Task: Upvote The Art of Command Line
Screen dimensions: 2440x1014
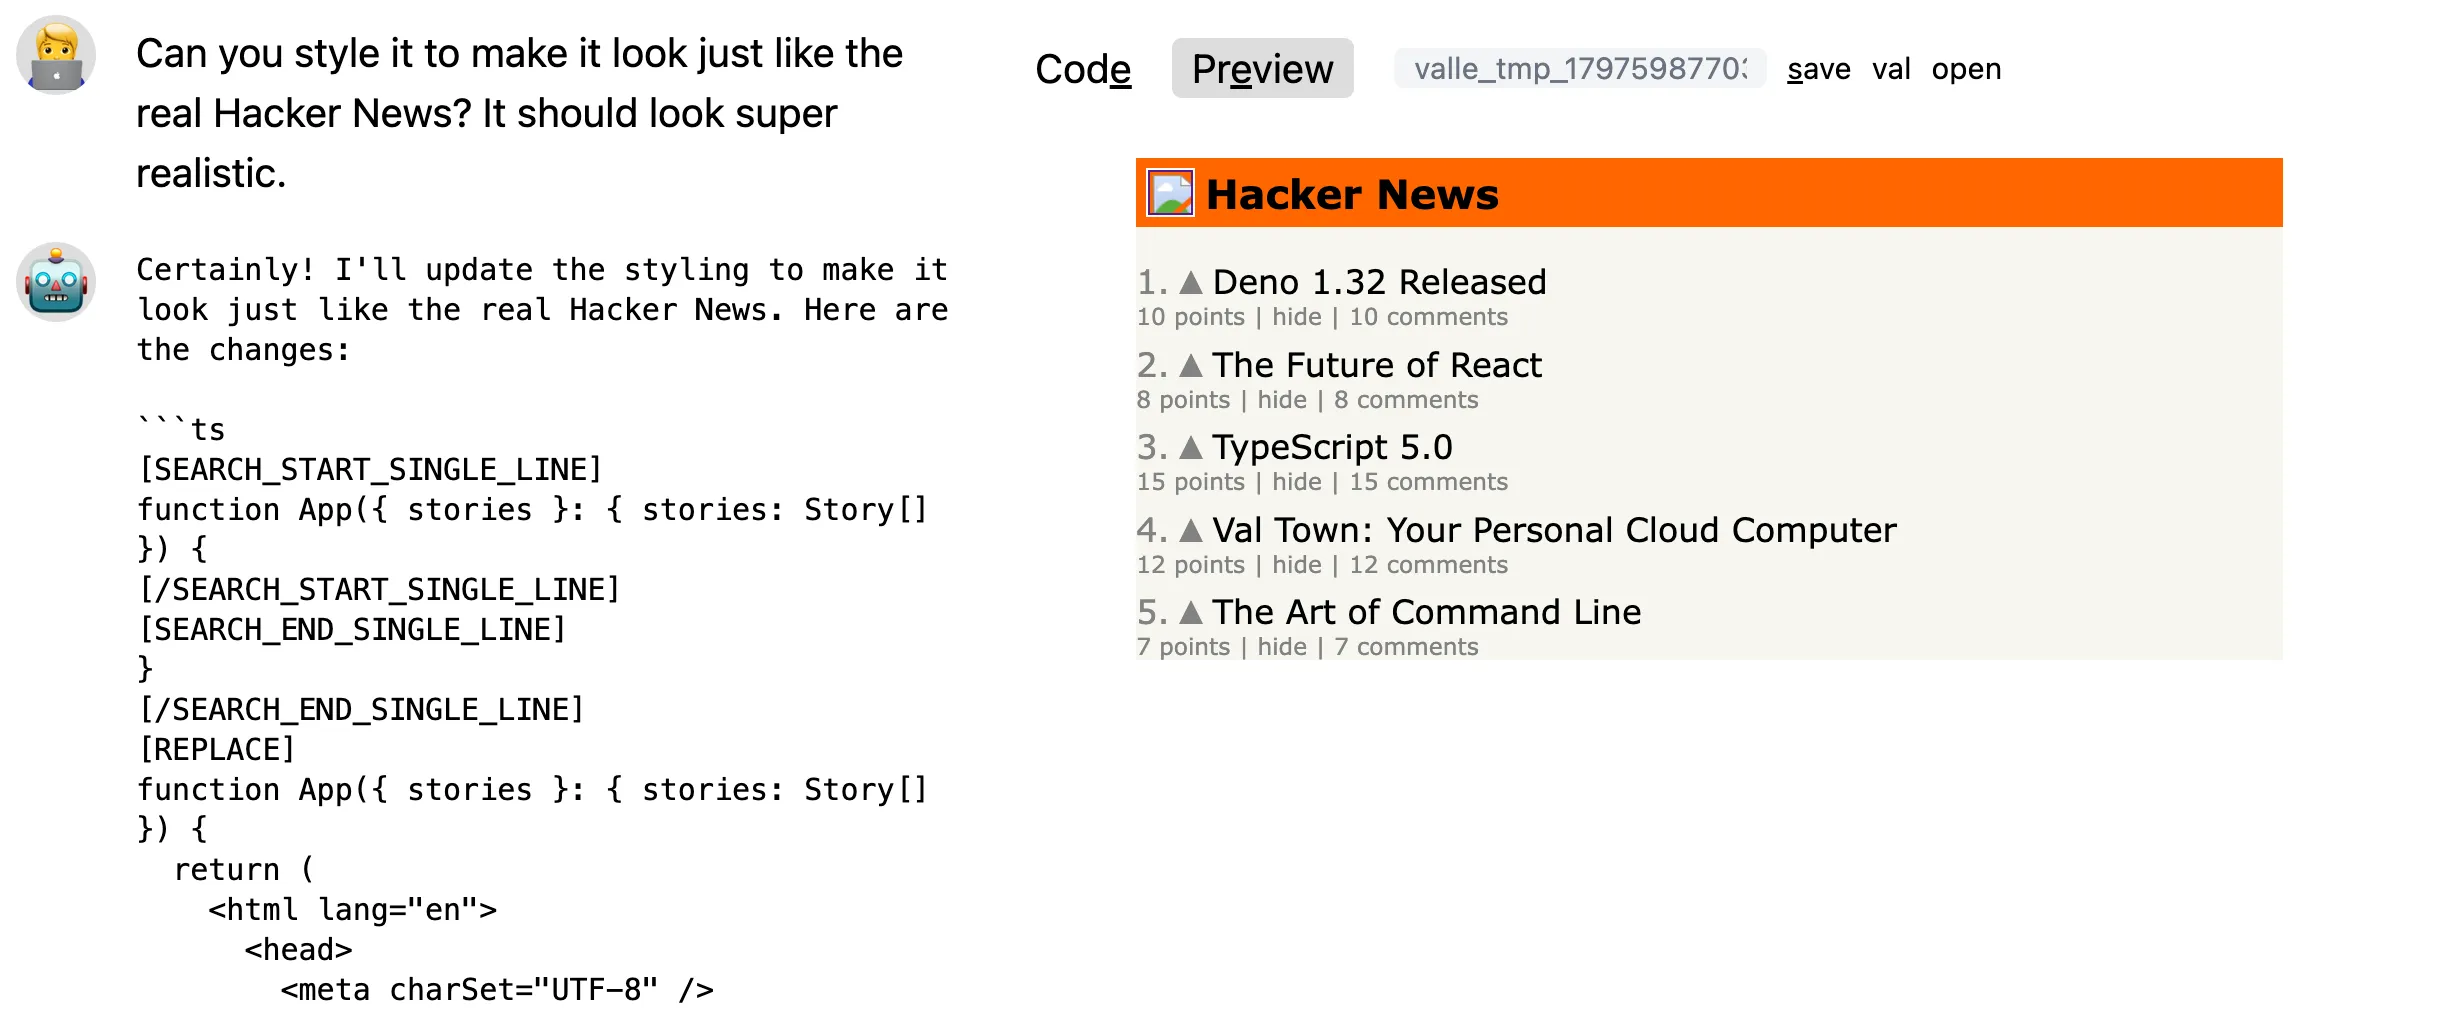Action: click(1190, 613)
